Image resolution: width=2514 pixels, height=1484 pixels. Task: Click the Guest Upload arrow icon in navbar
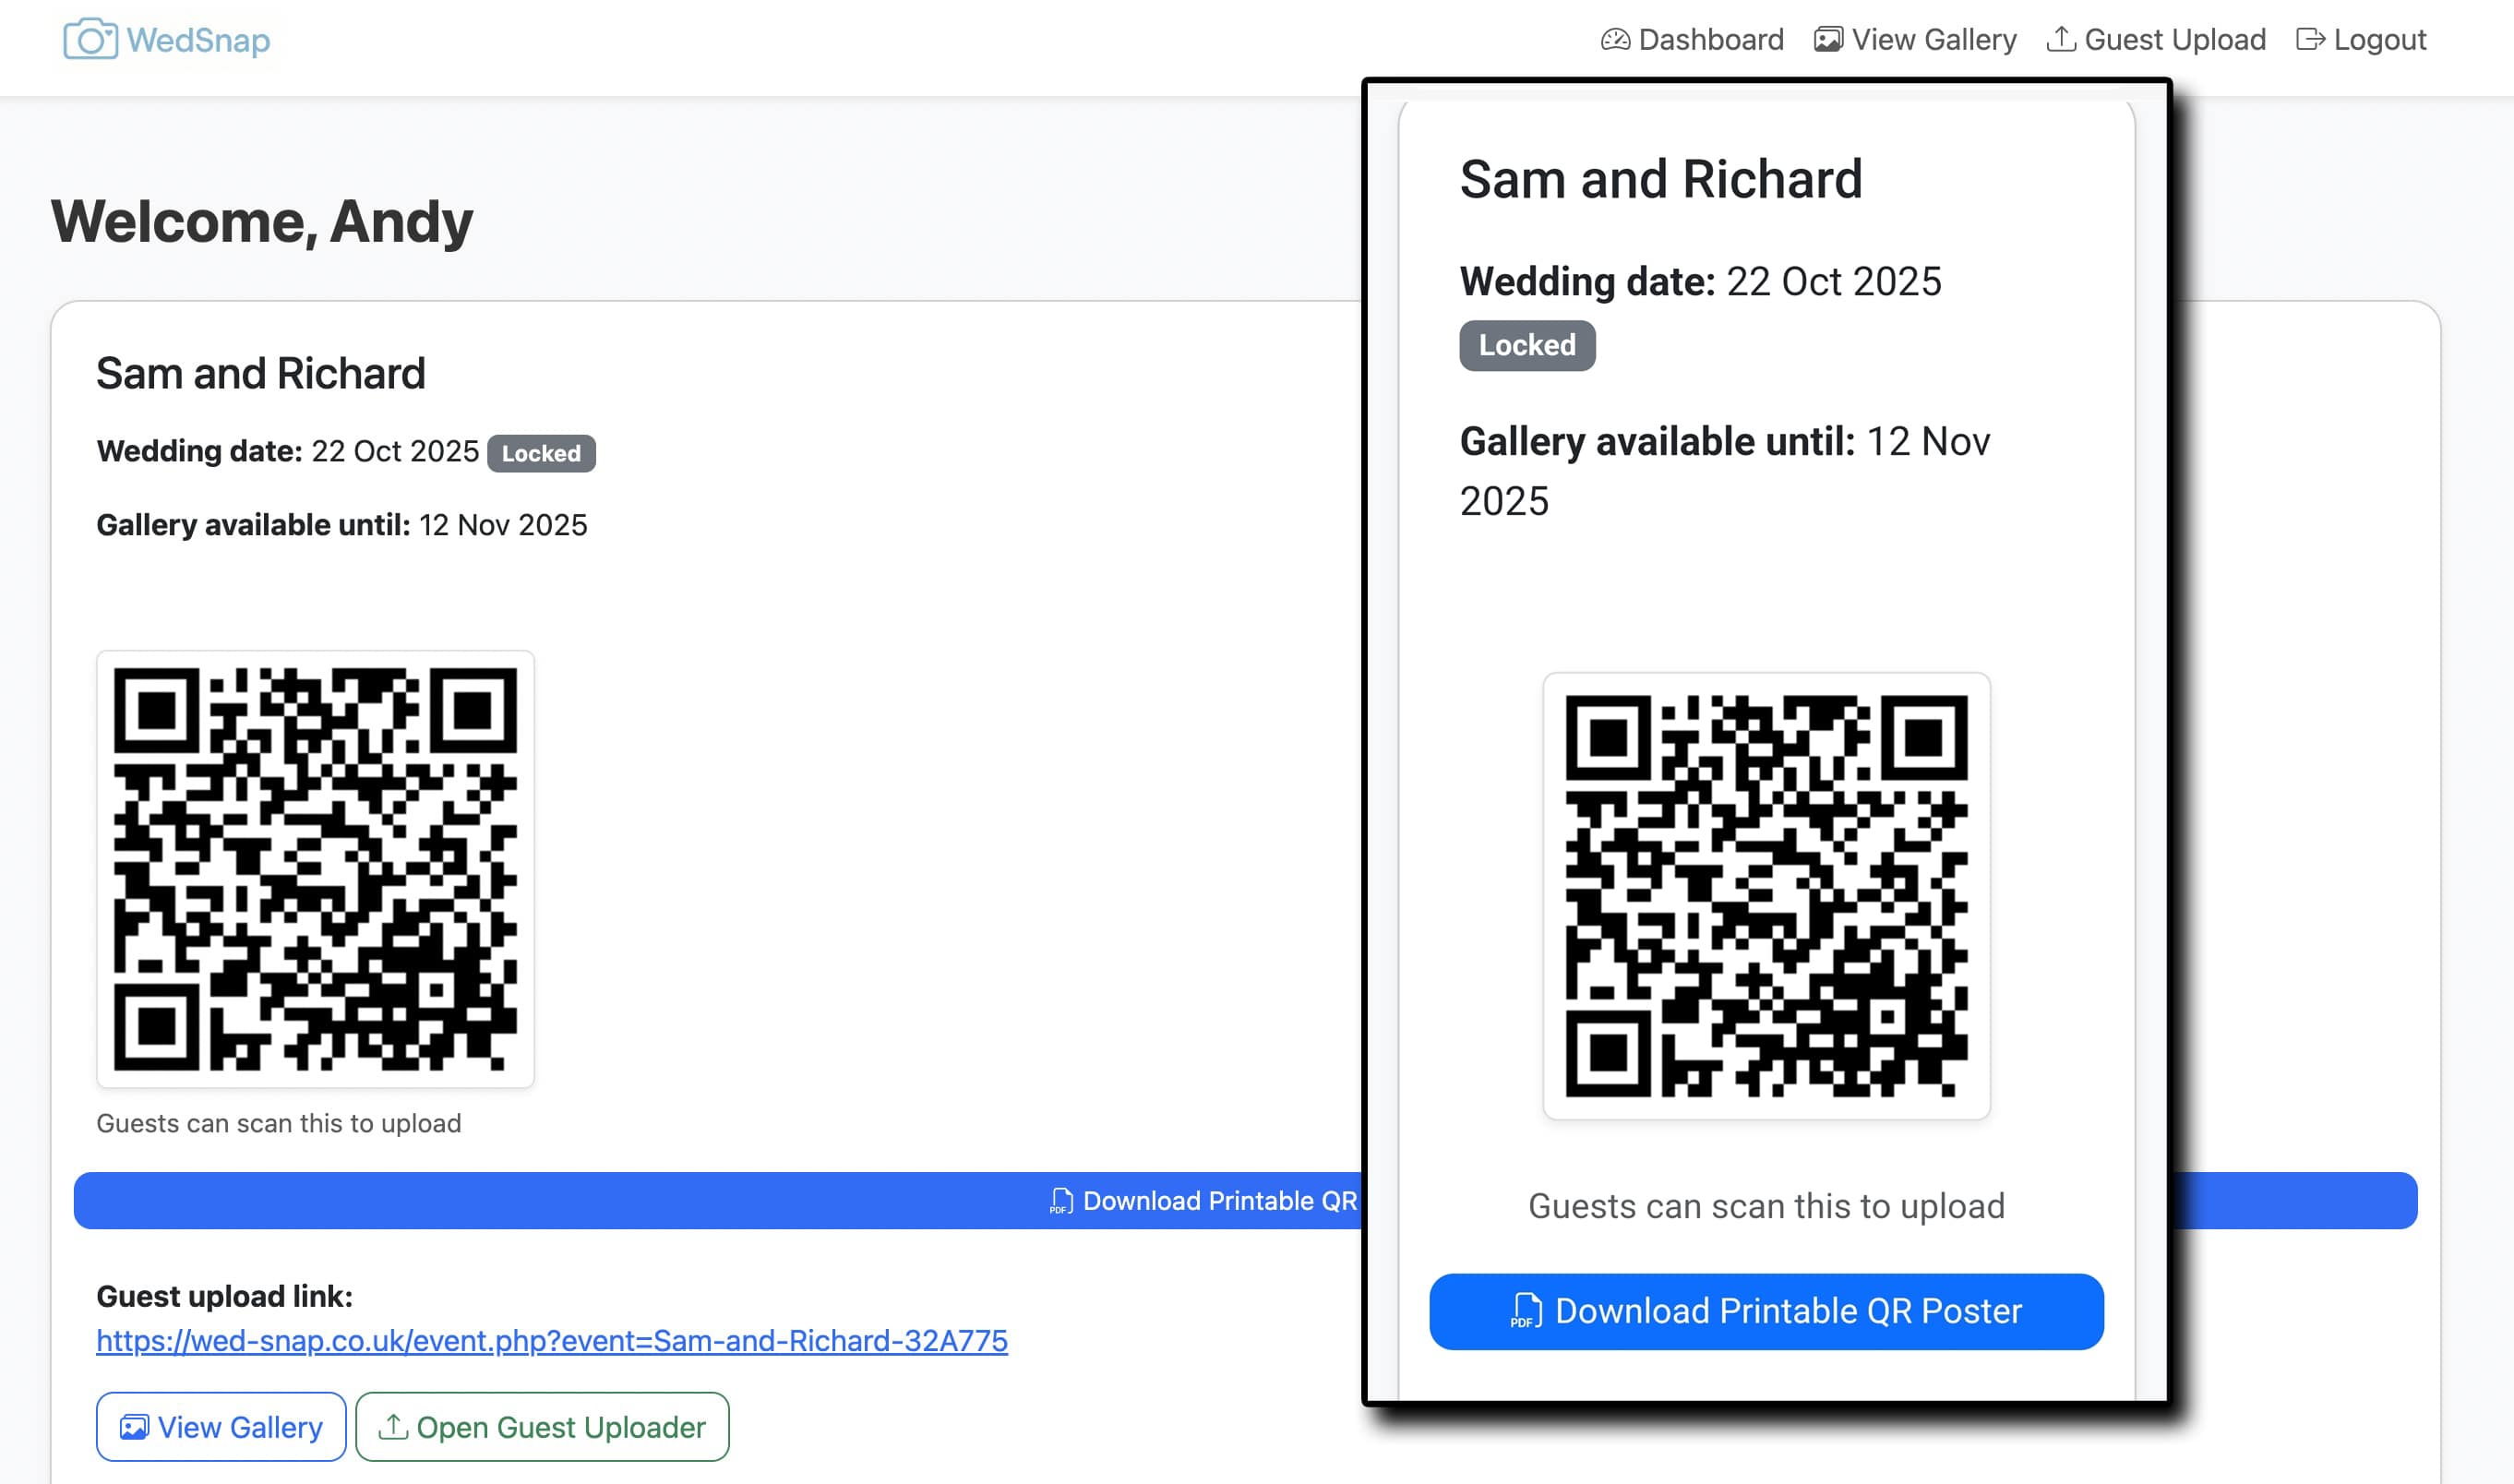point(2061,40)
